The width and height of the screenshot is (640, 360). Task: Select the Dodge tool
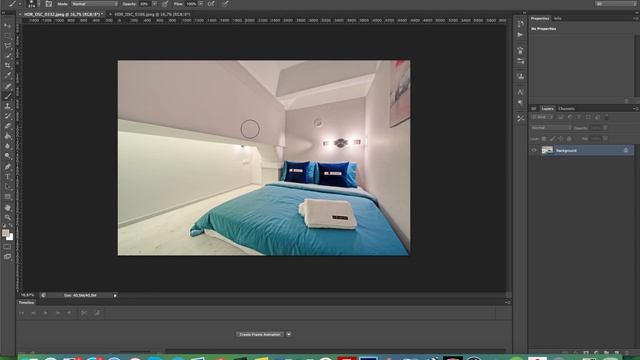pos(7,156)
